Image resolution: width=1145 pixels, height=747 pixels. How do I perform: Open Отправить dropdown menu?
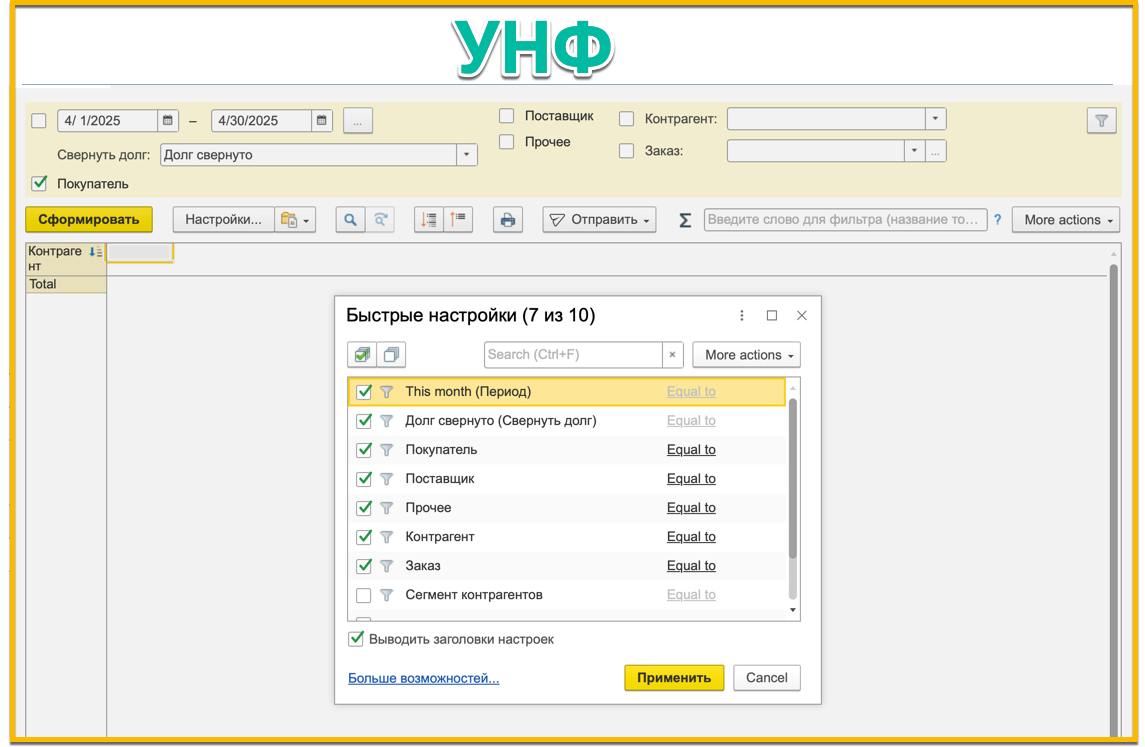click(599, 220)
